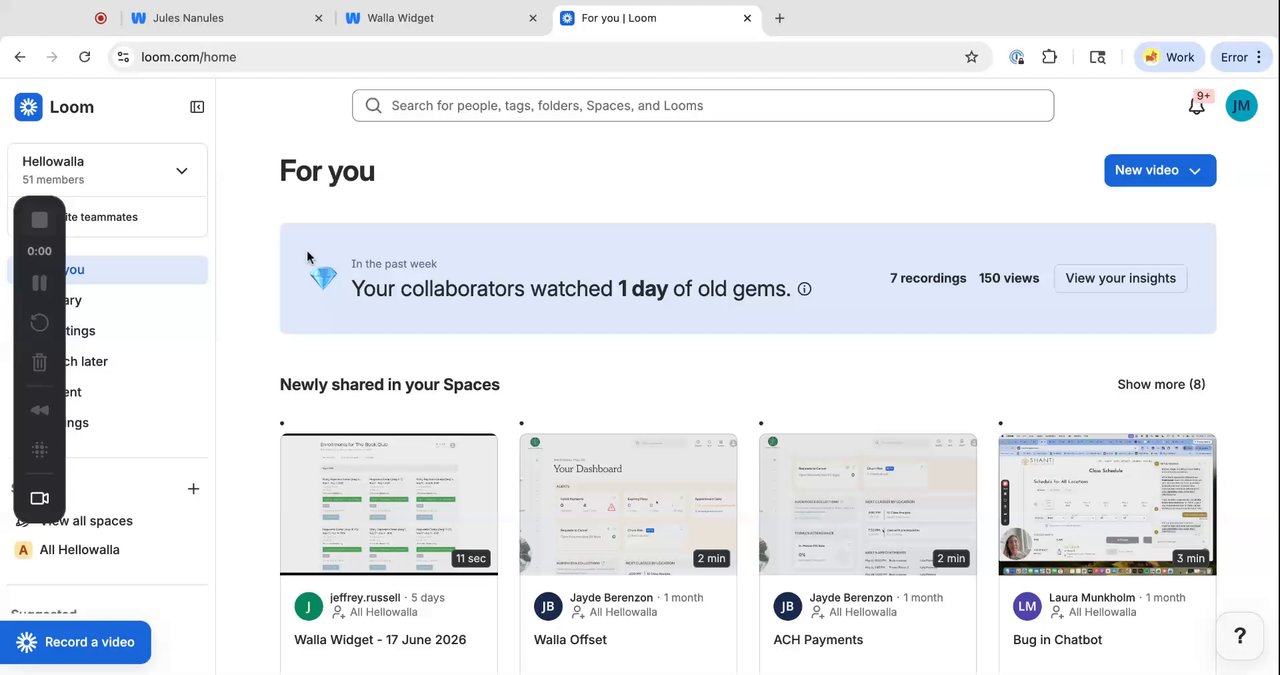Open Chrome three-dot menu
This screenshot has width=1280, height=675.
1258,57
